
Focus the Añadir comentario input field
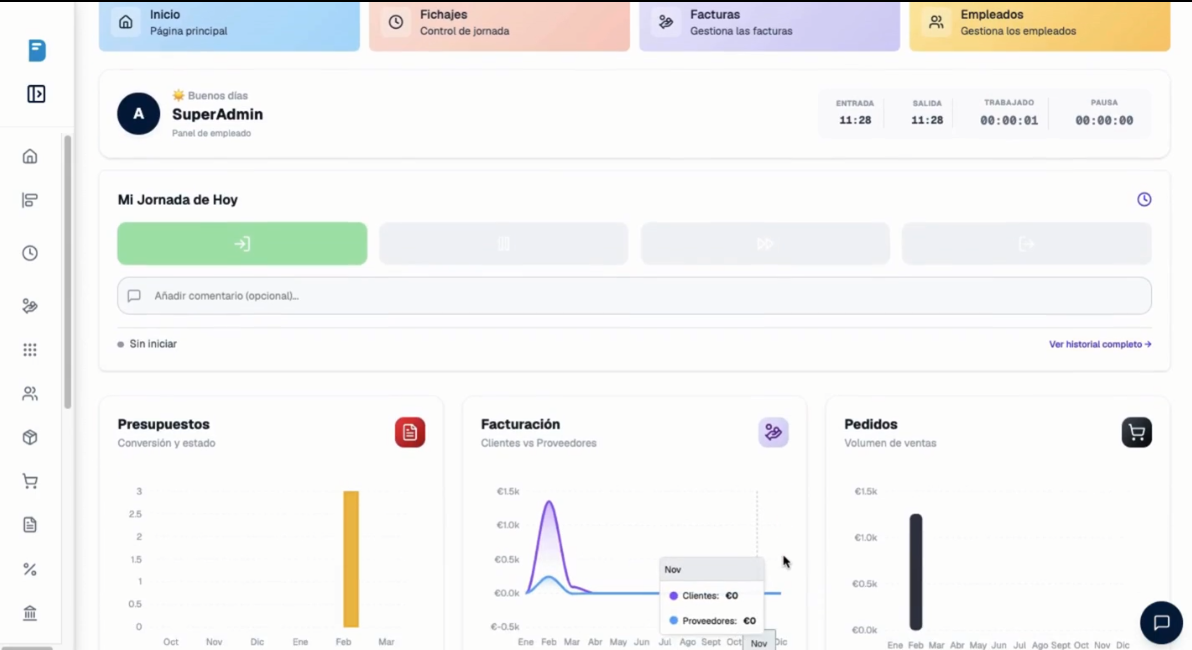[x=634, y=296]
